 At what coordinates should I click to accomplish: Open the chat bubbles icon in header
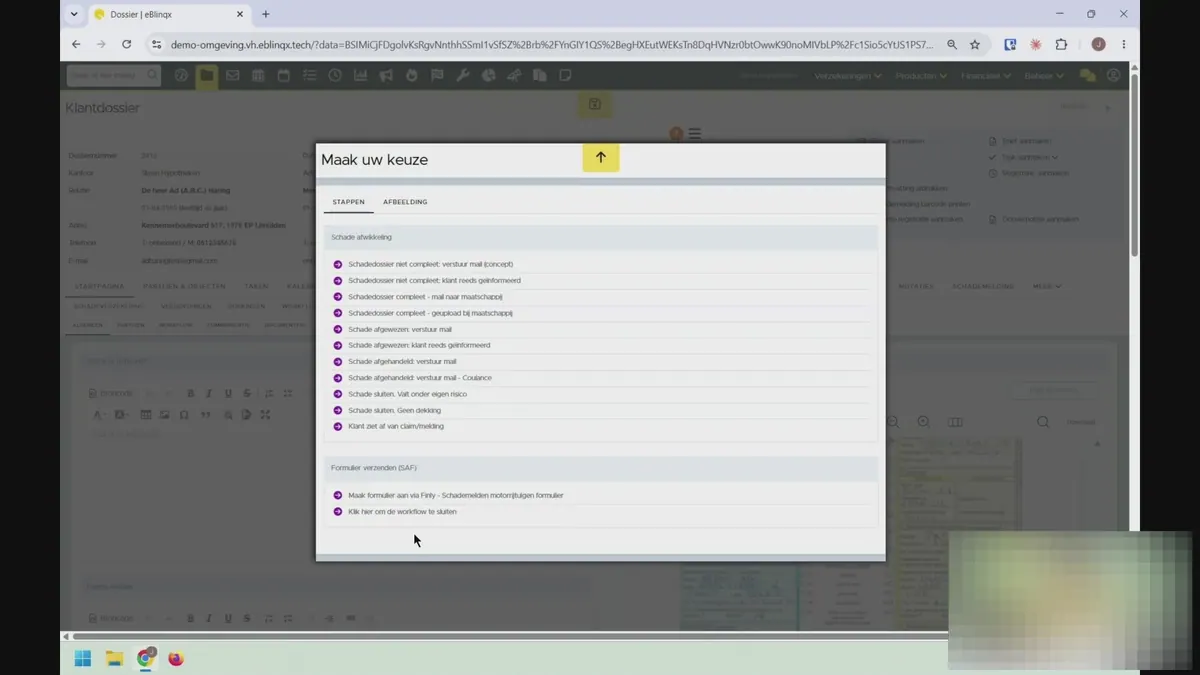(1087, 76)
